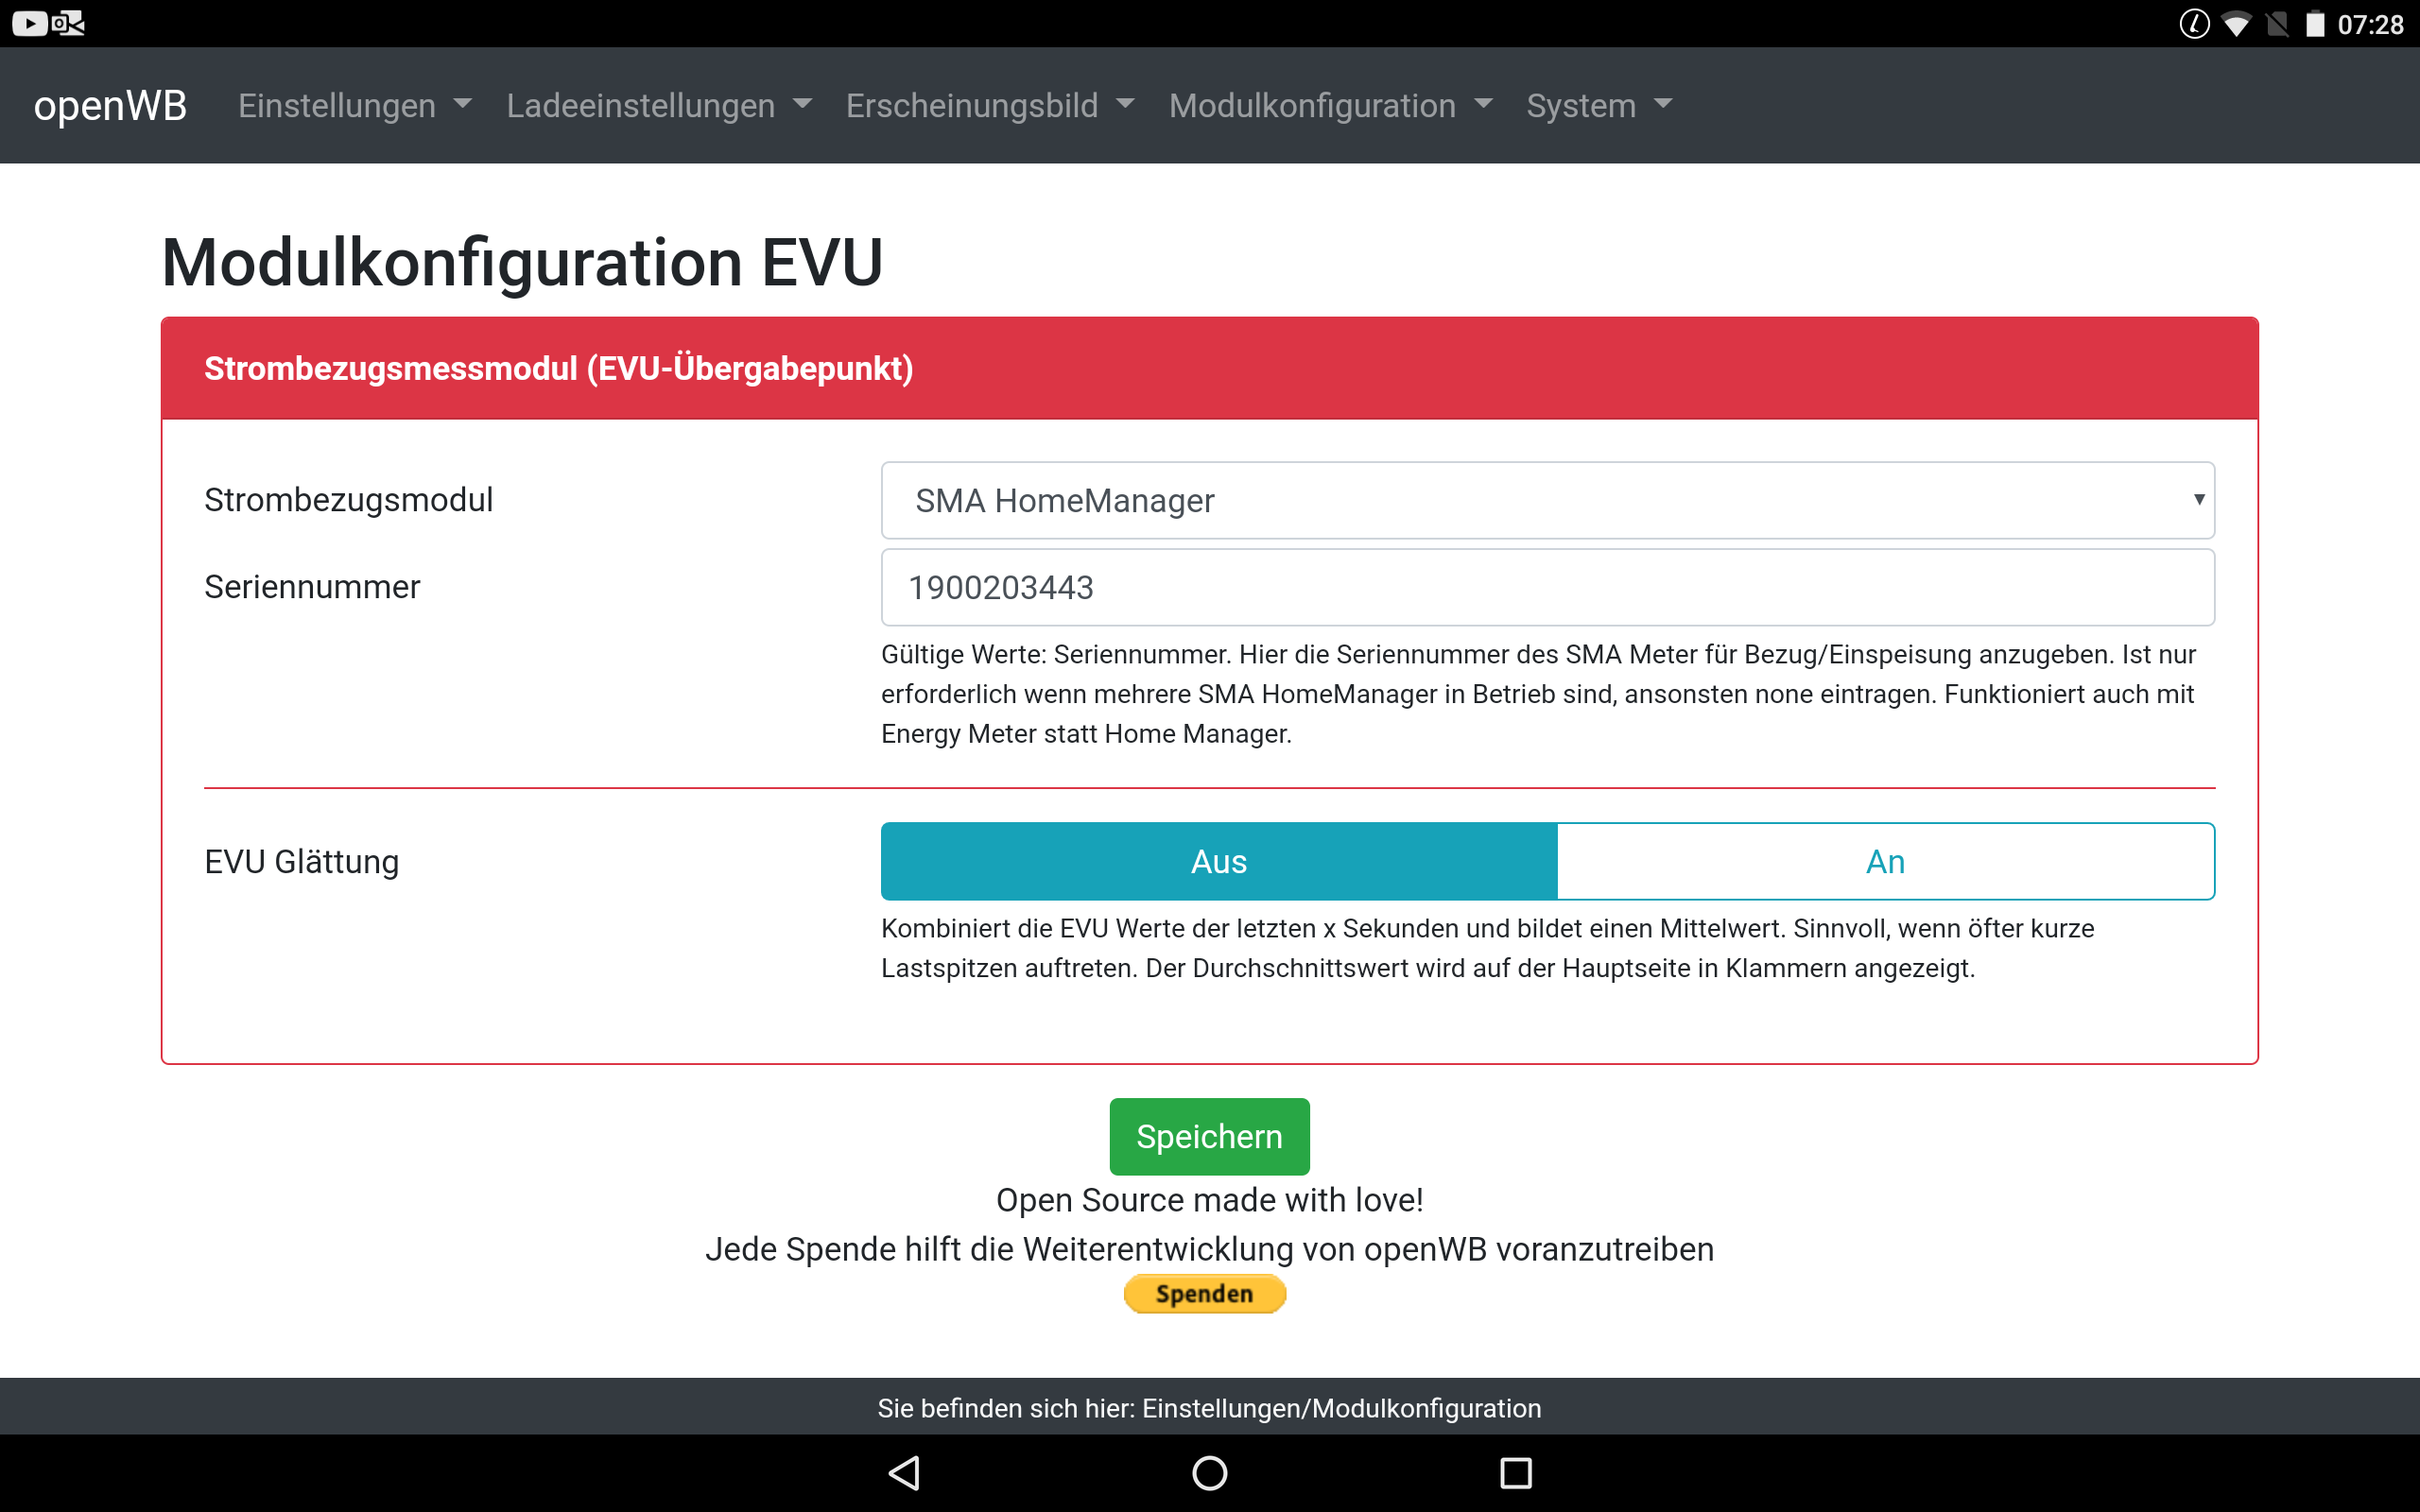Tap the Android home circle icon

pos(1209,1472)
